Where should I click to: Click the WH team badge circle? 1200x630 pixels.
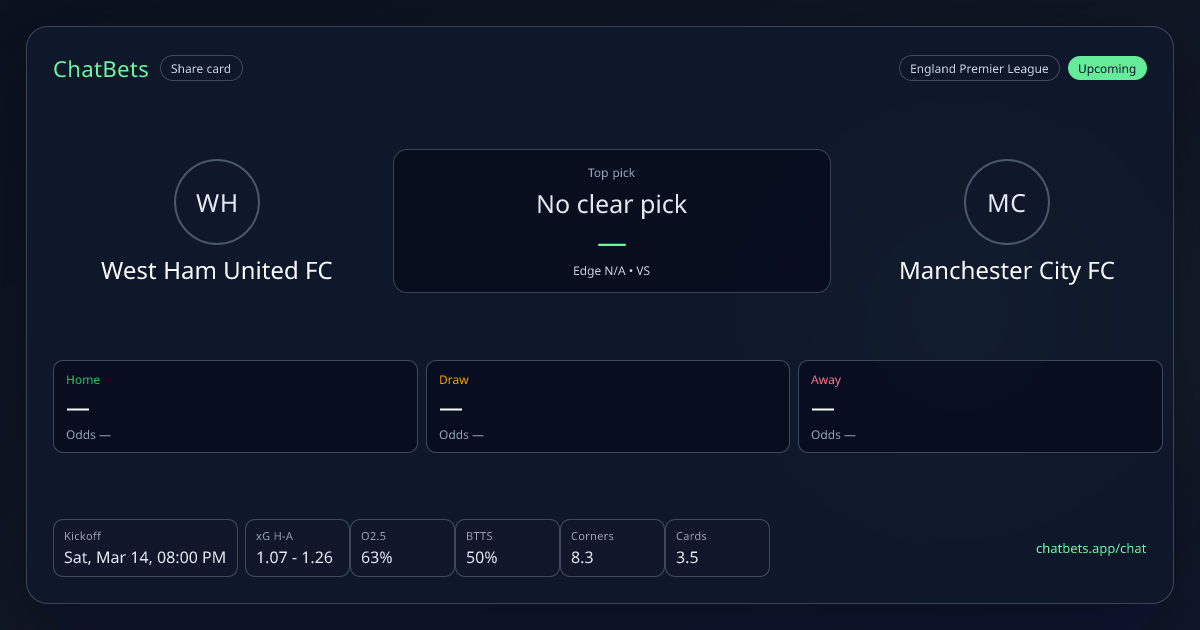click(x=217, y=203)
